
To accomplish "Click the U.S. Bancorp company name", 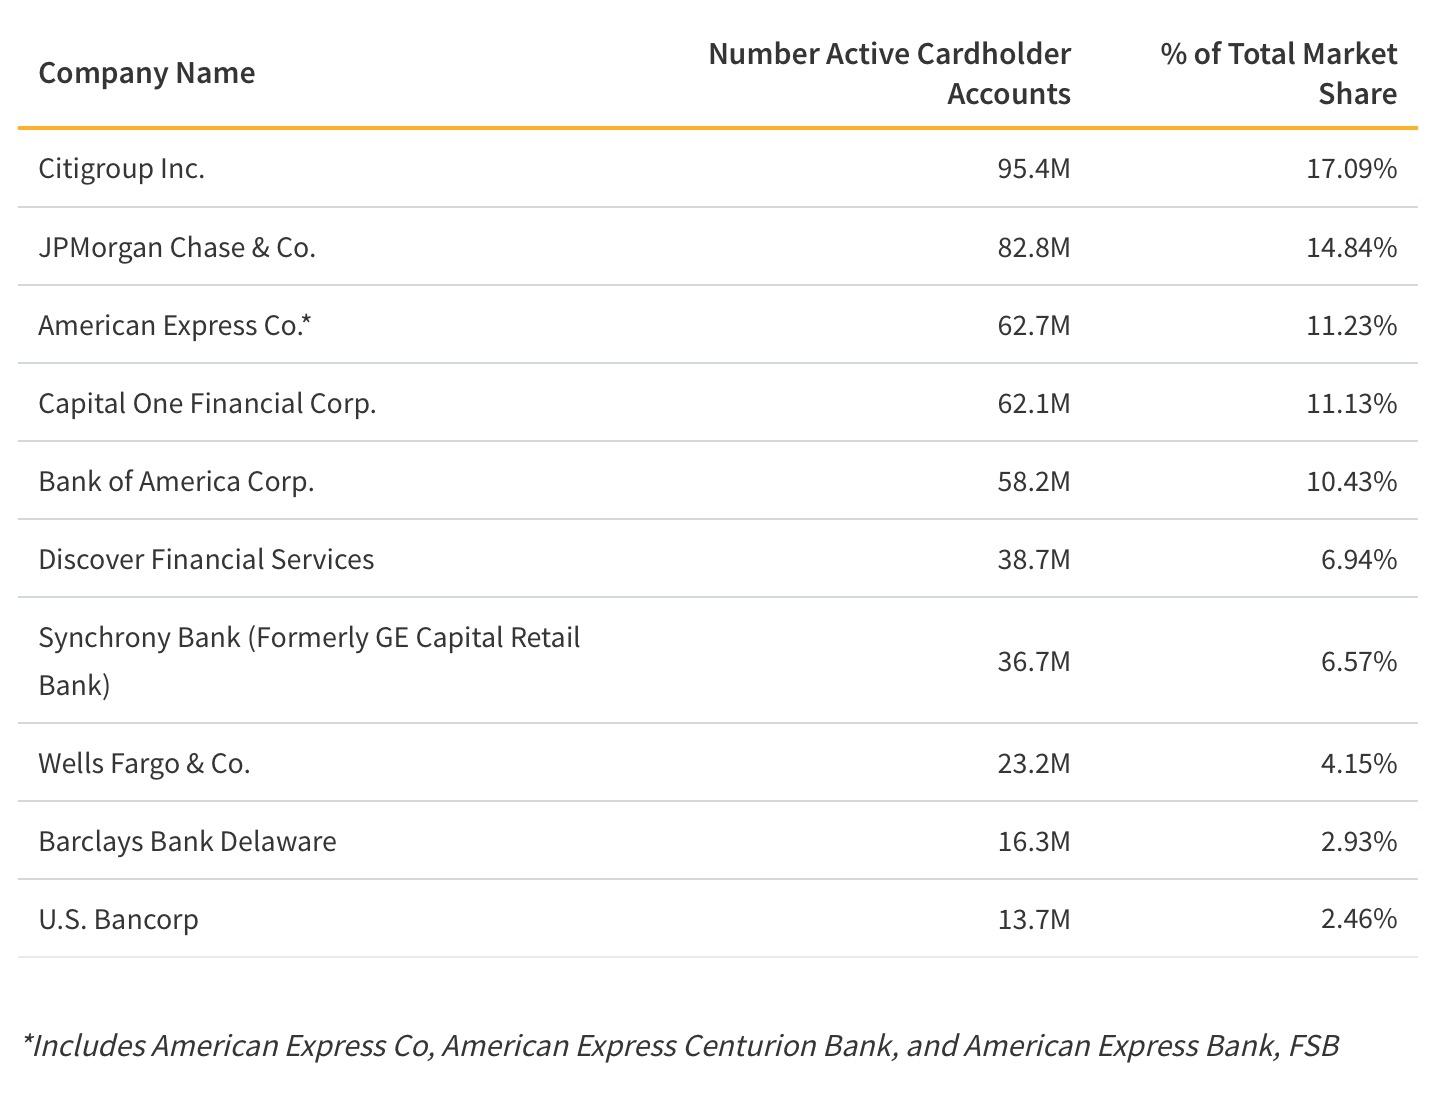I will click(x=118, y=919).
